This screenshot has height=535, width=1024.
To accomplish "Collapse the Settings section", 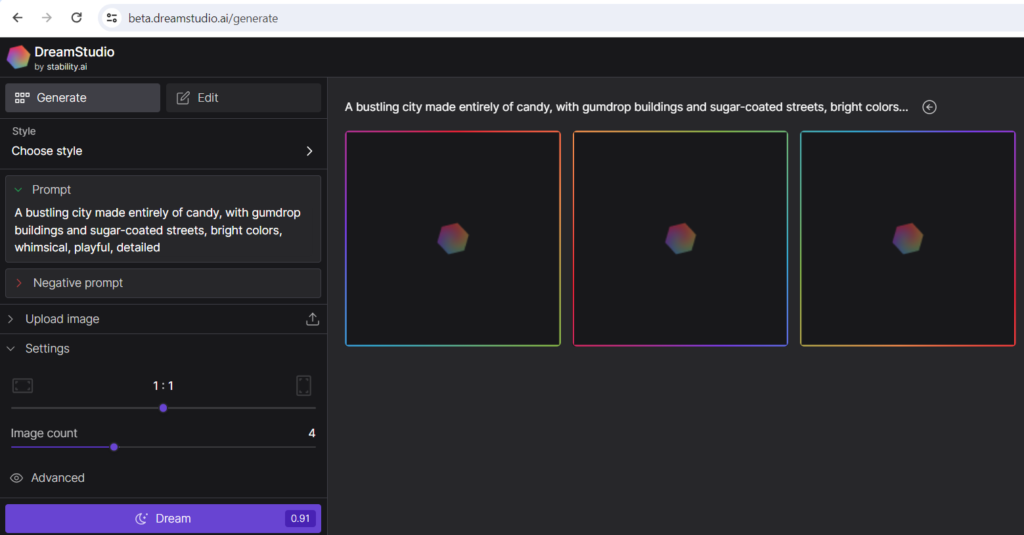I will [x=12, y=349].
